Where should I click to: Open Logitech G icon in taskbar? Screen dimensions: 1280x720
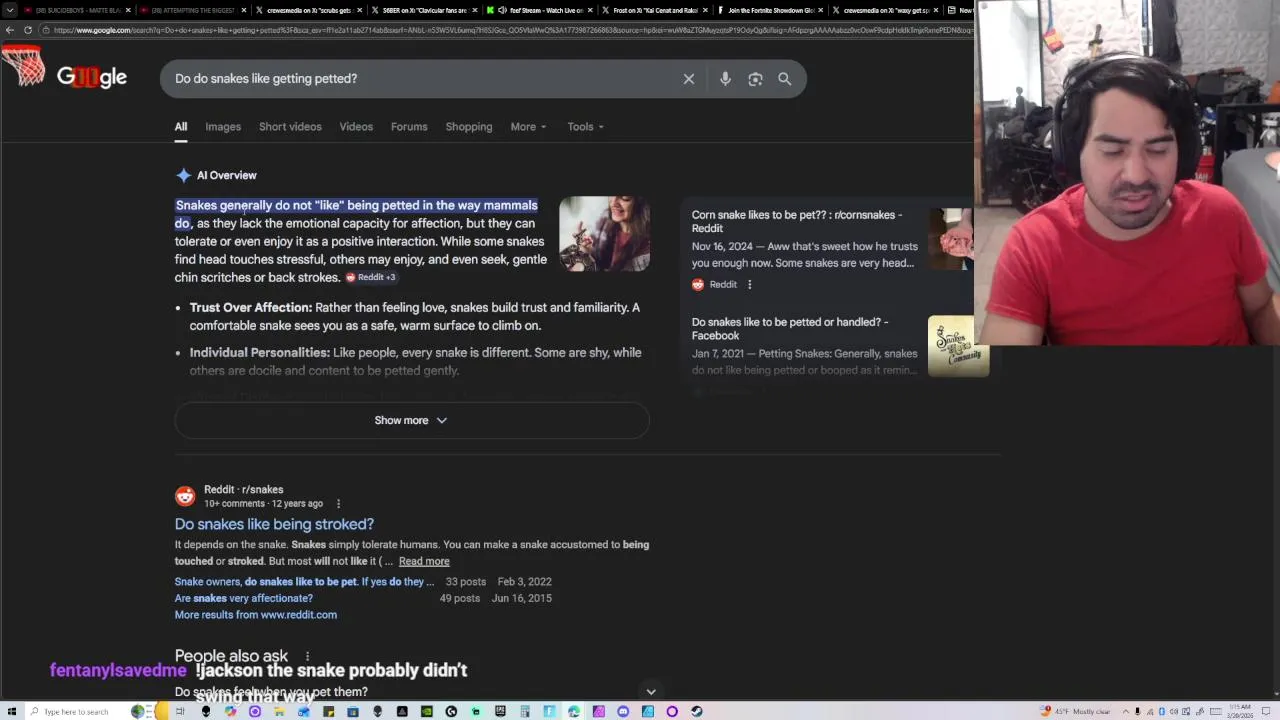[x=451, y=711]
